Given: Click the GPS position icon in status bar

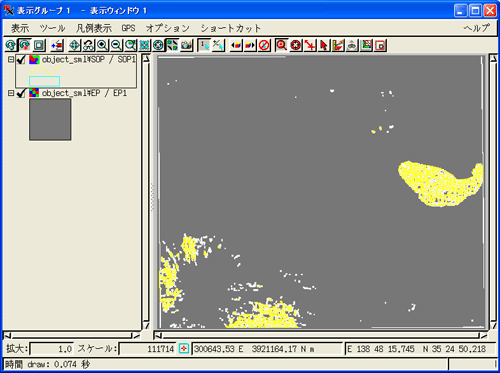Looking at the screenshot, I should pyautogui.click(x=183, y=349).
